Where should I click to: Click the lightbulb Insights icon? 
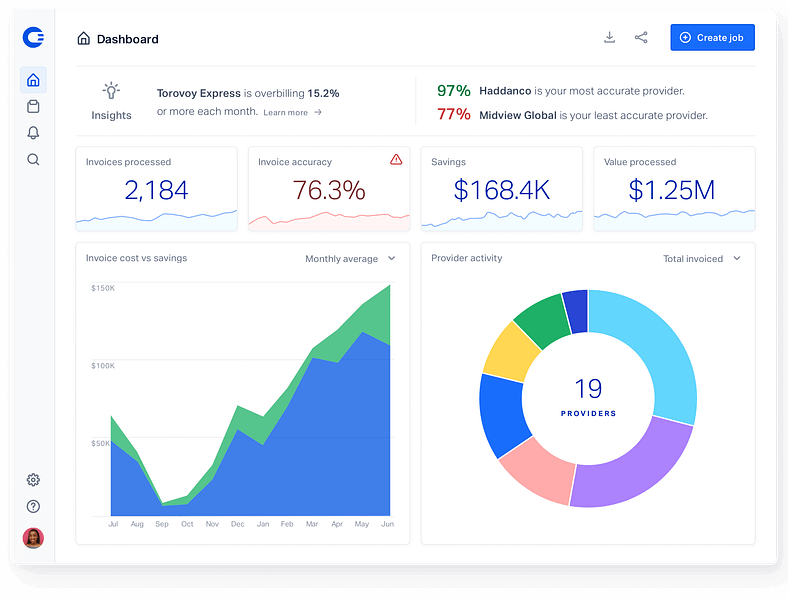tap(111, 91)
